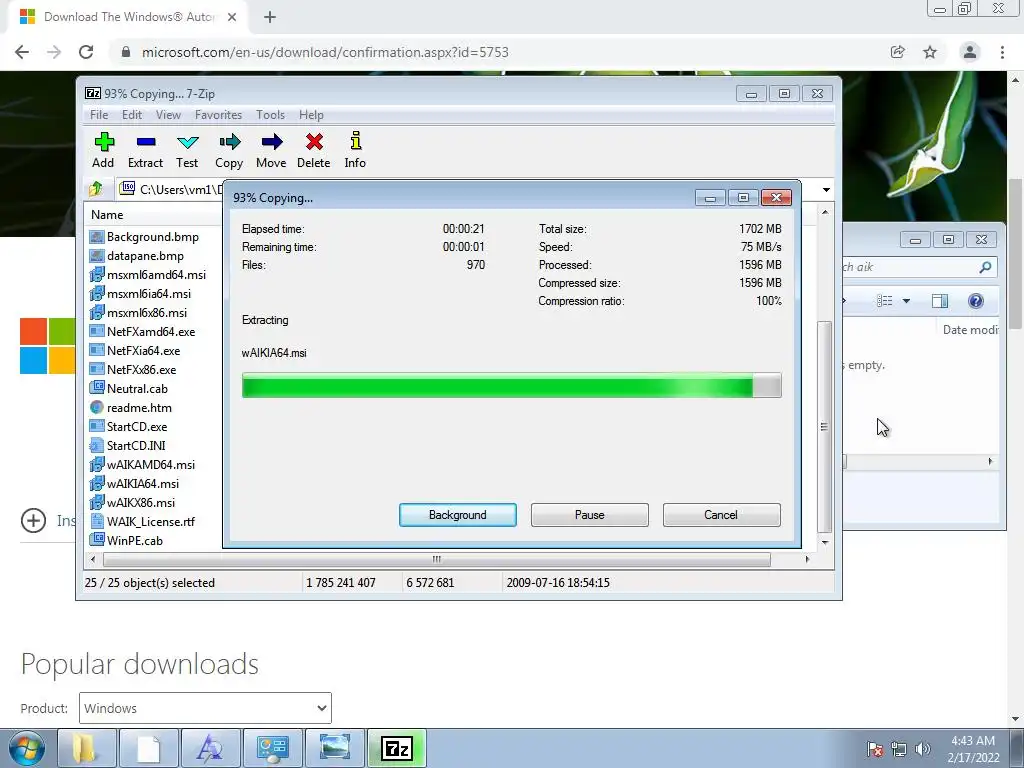
Task: Click the 7-Zip vertical scrollbar thumb
Action: tap(825, 426)
